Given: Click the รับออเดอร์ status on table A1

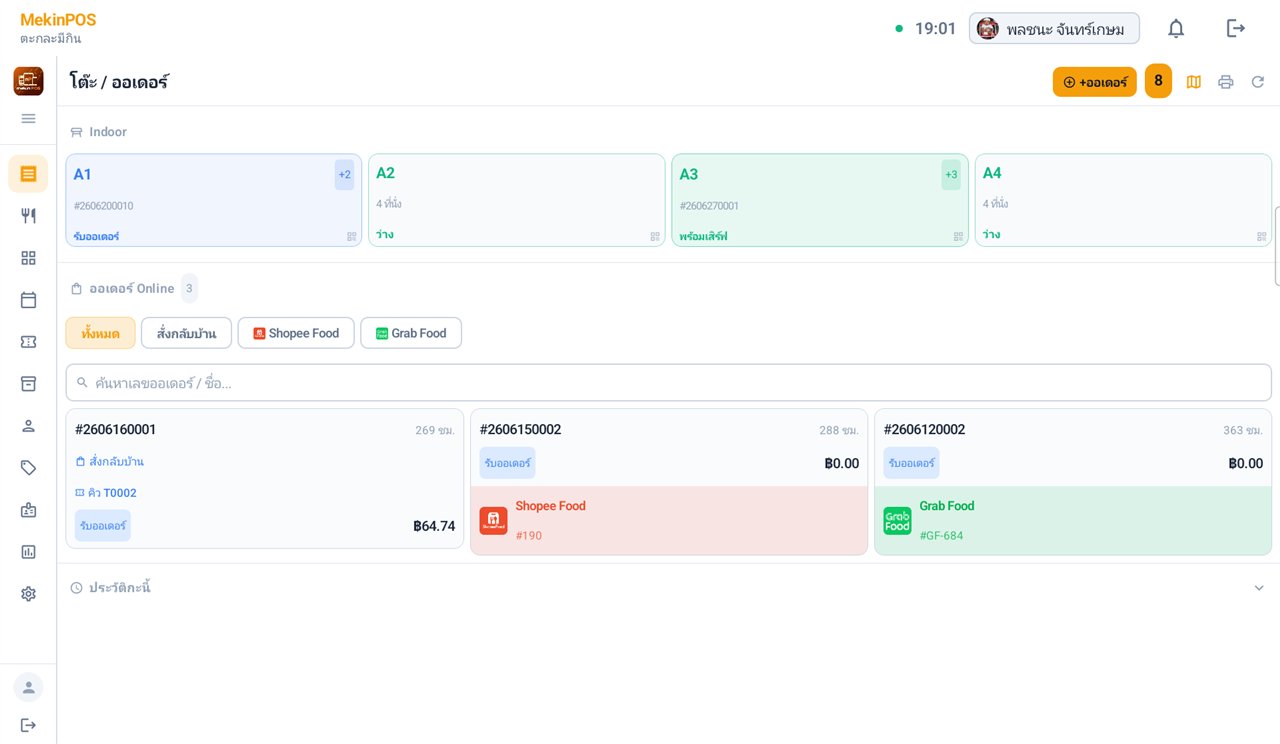Looking at the screenshot, I should point(96,237).
